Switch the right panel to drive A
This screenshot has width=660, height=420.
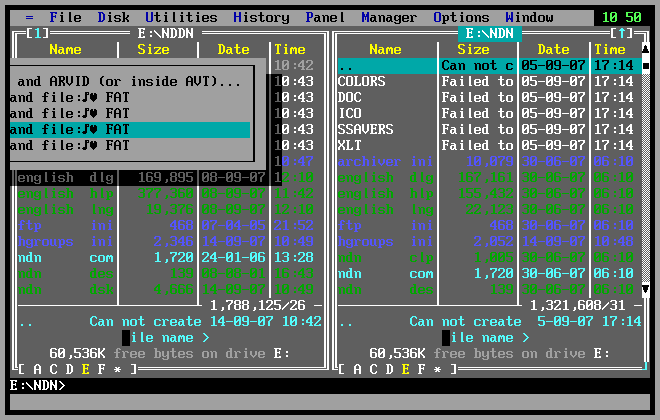[x=357, y=369]
